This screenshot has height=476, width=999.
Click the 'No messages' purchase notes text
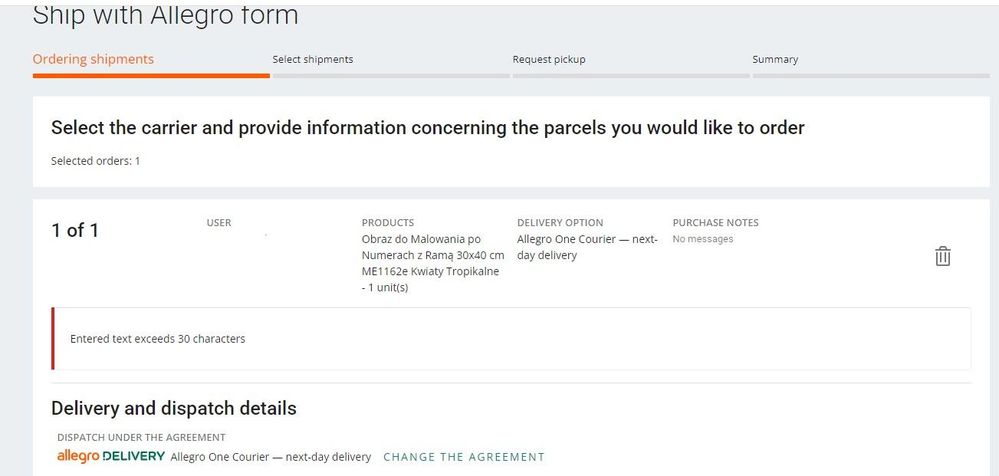tap(703, 239)
